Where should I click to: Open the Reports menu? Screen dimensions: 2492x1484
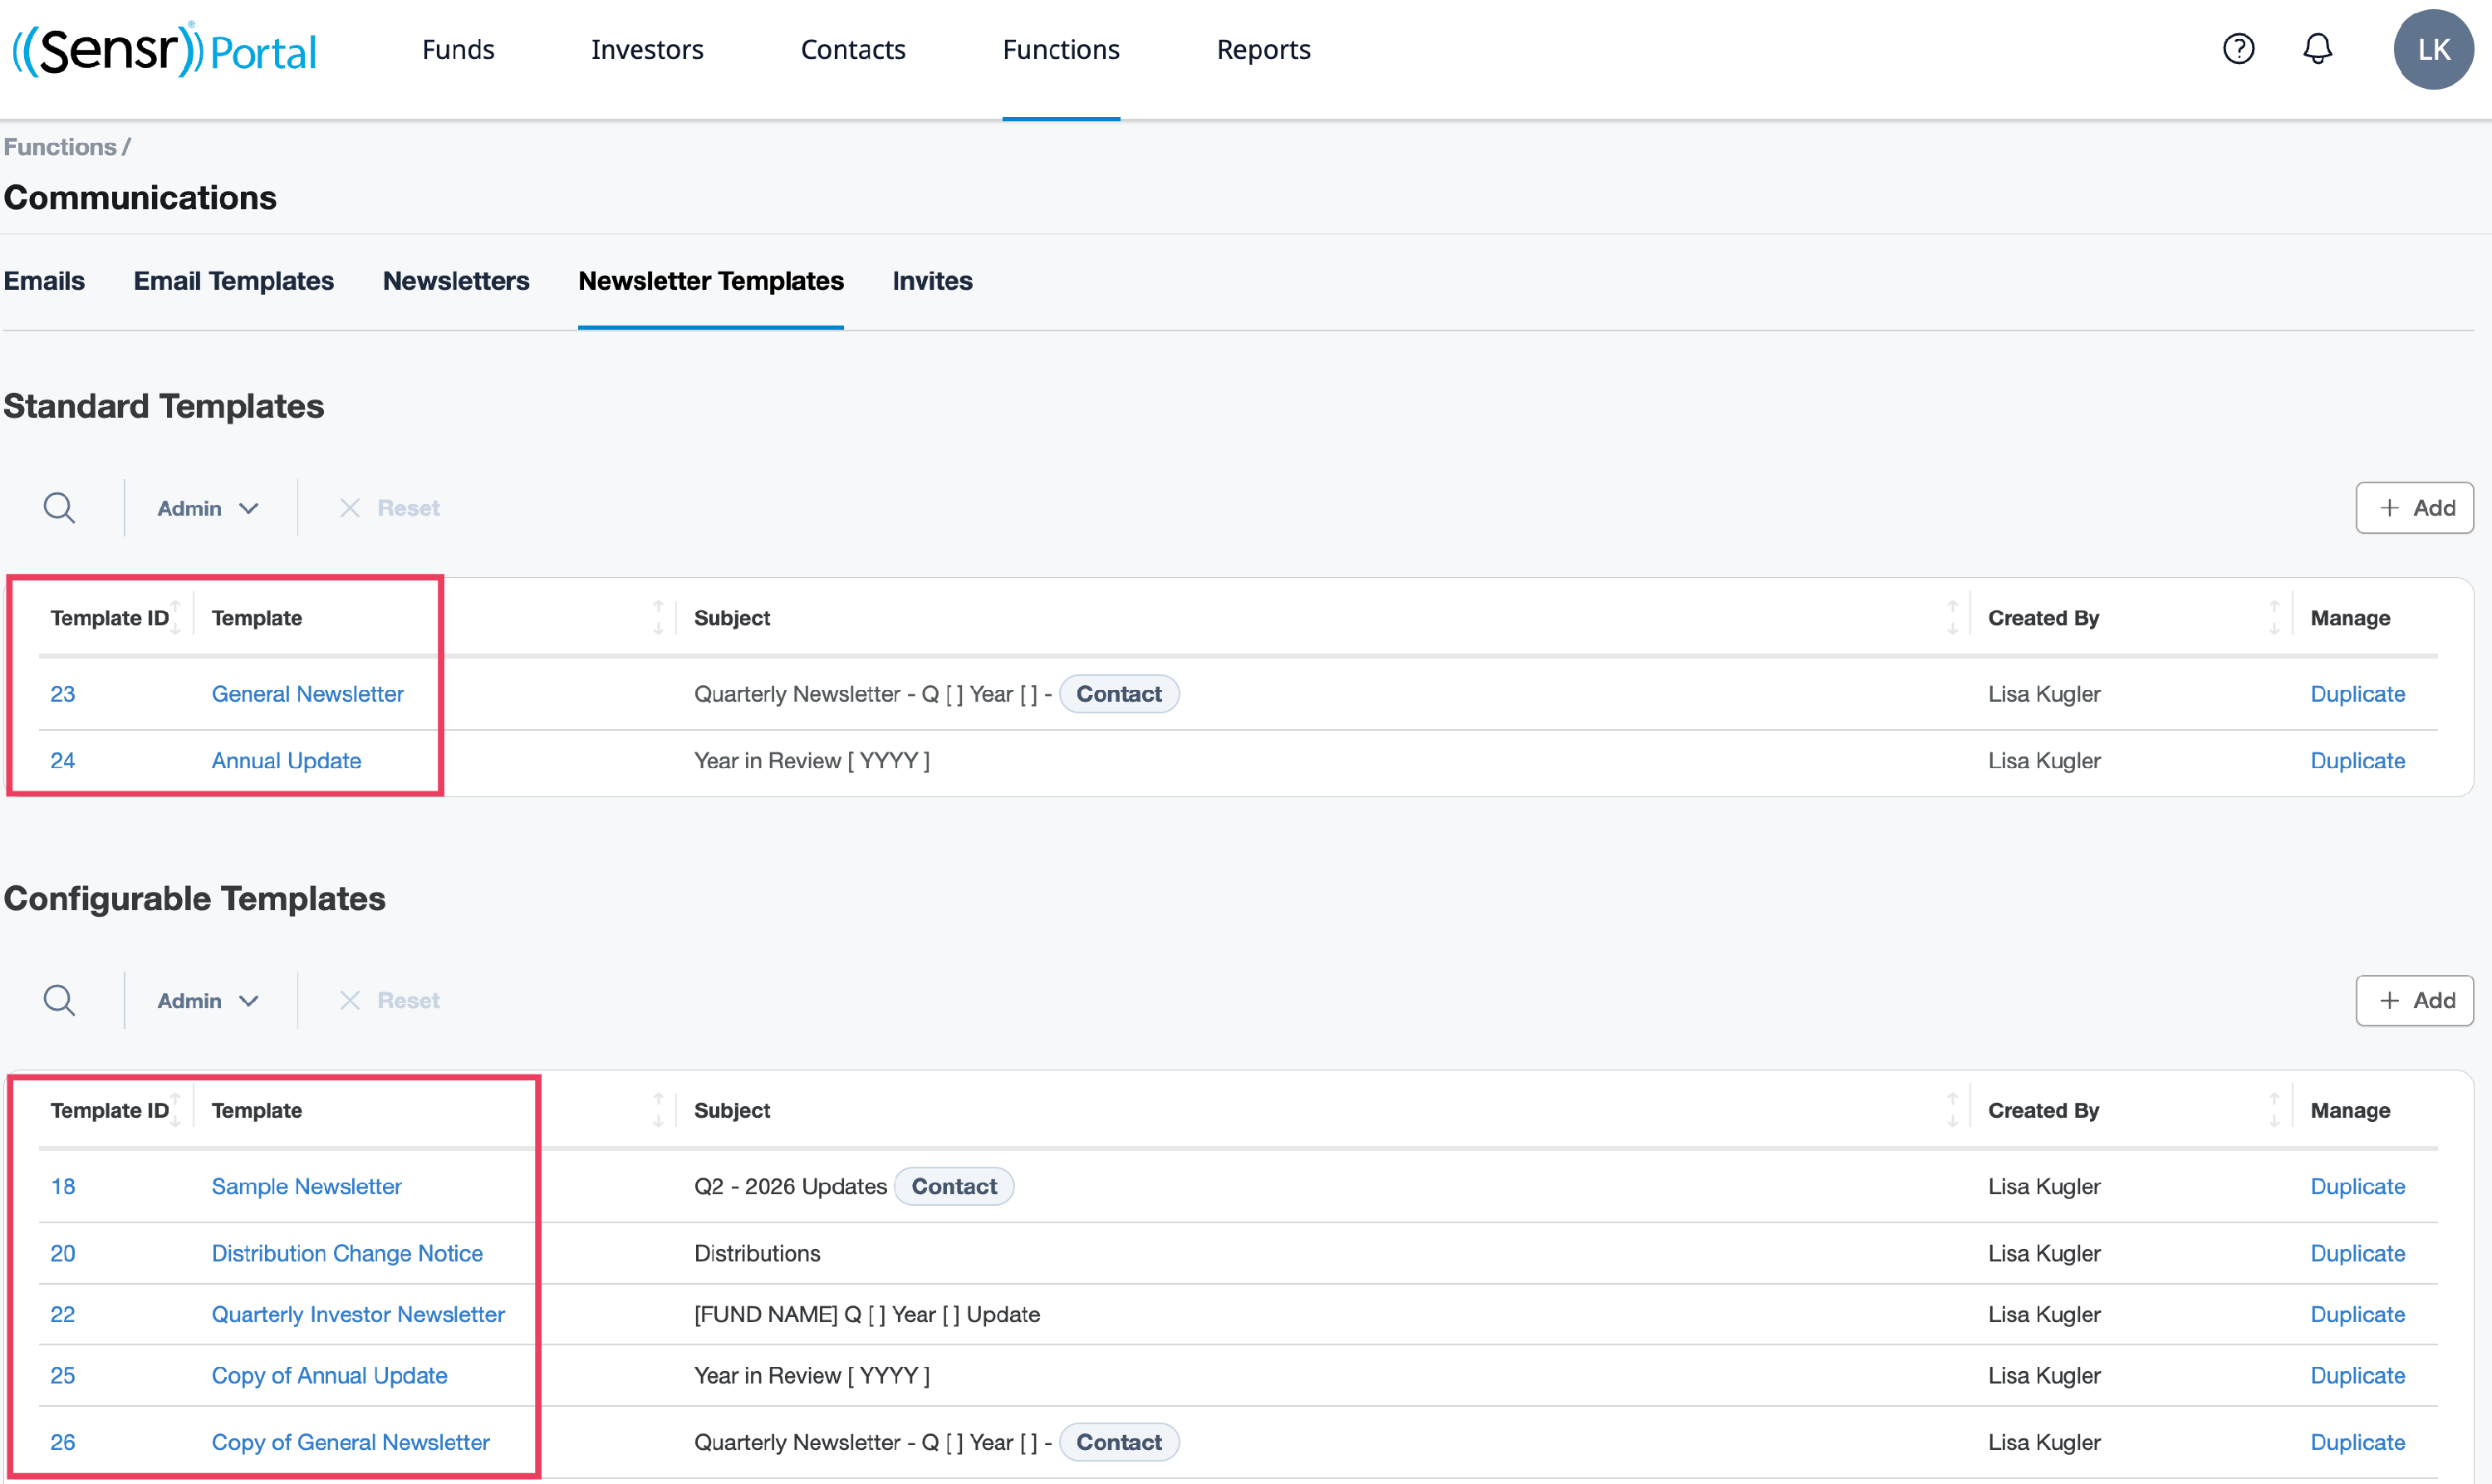pos(1264,49)
